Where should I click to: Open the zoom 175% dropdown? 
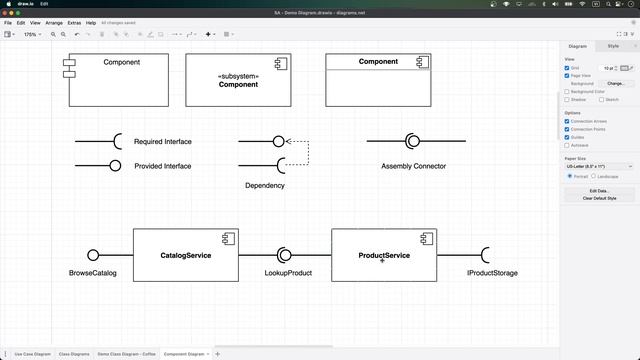(32, 34)
